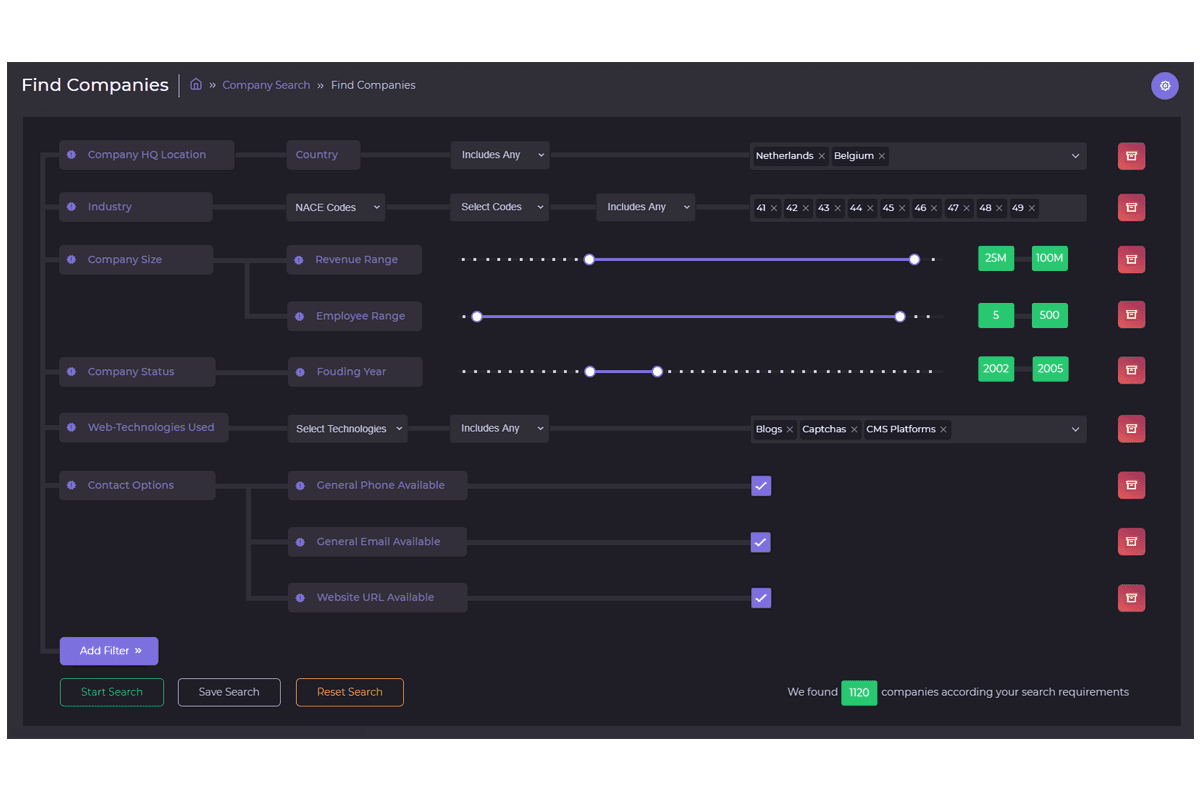Click the info icon beside Employee Range
The height and width of the screenshot is (800, 1200).
coord(300,317)
